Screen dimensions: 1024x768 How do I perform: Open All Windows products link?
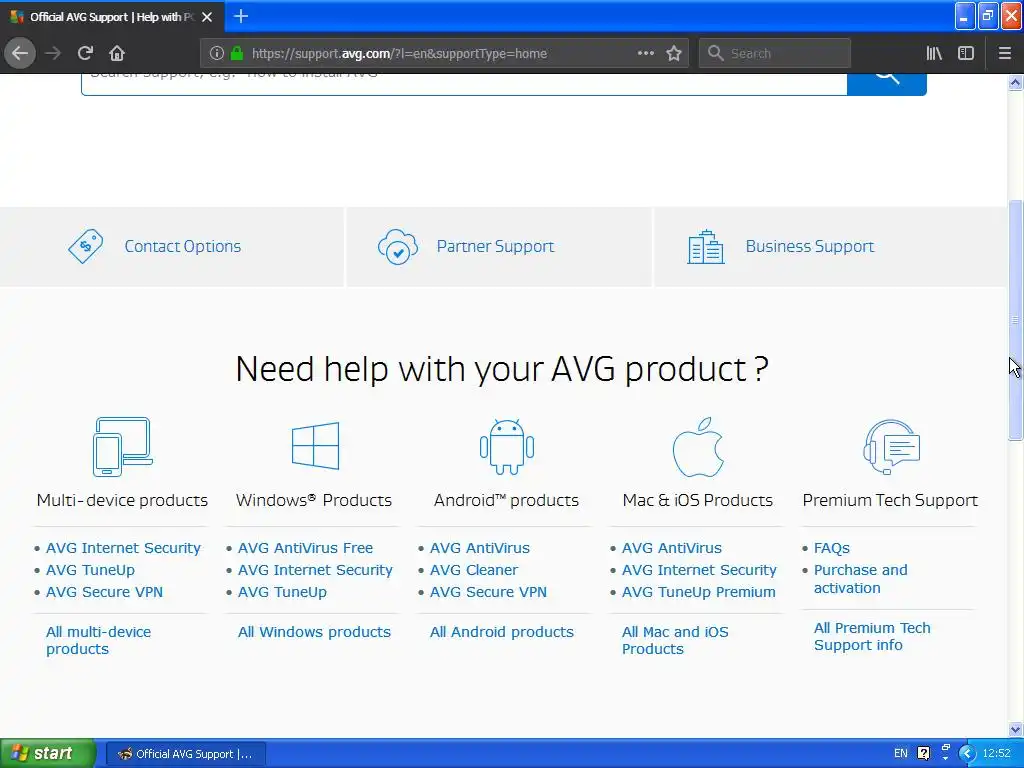(314, 632)
